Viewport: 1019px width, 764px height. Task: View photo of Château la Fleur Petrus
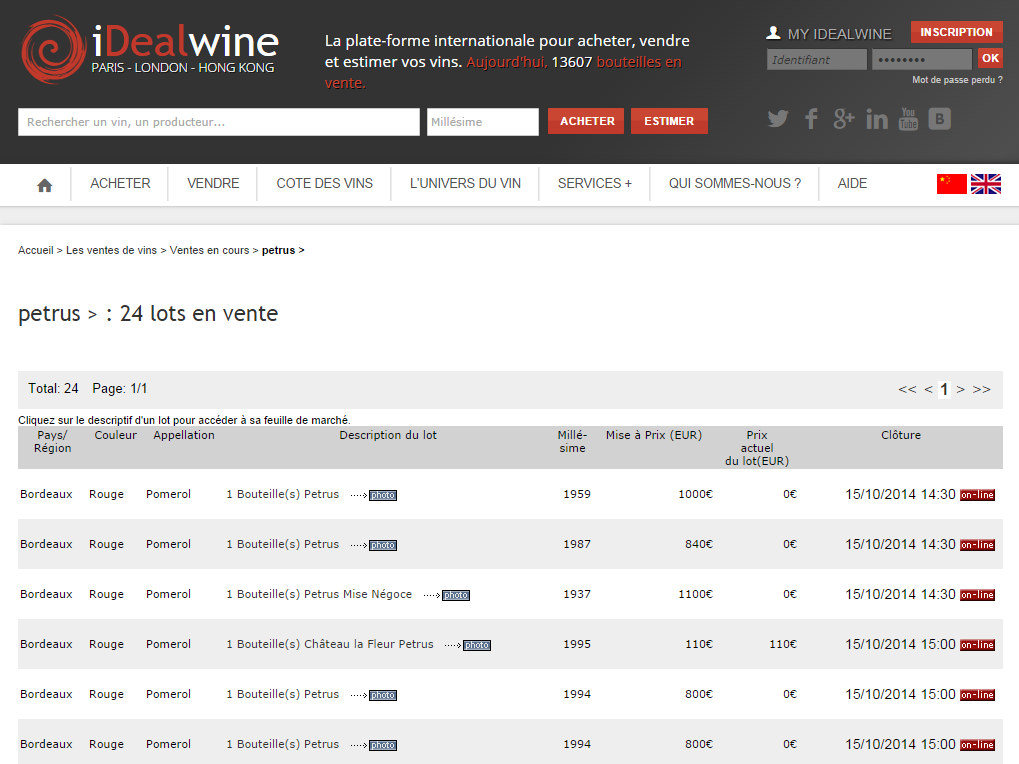pyautogui.click(x=477, y=645)
